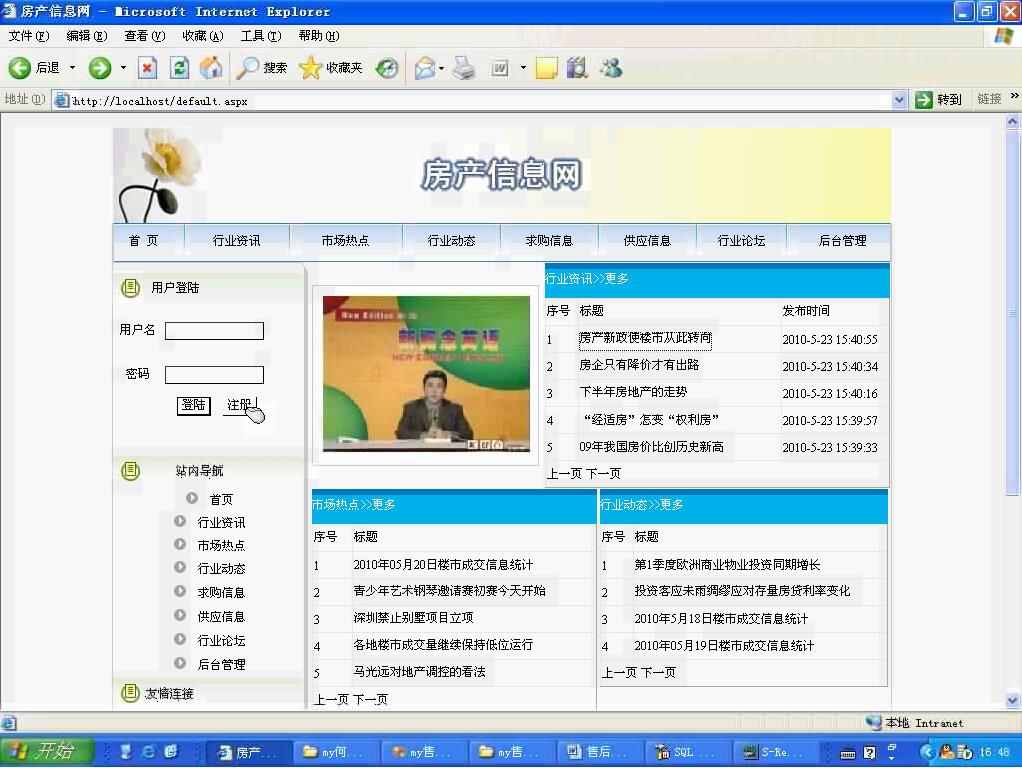Click in the 密码 password field
This screenshot has height=768, width=1022.
(214, 375)
